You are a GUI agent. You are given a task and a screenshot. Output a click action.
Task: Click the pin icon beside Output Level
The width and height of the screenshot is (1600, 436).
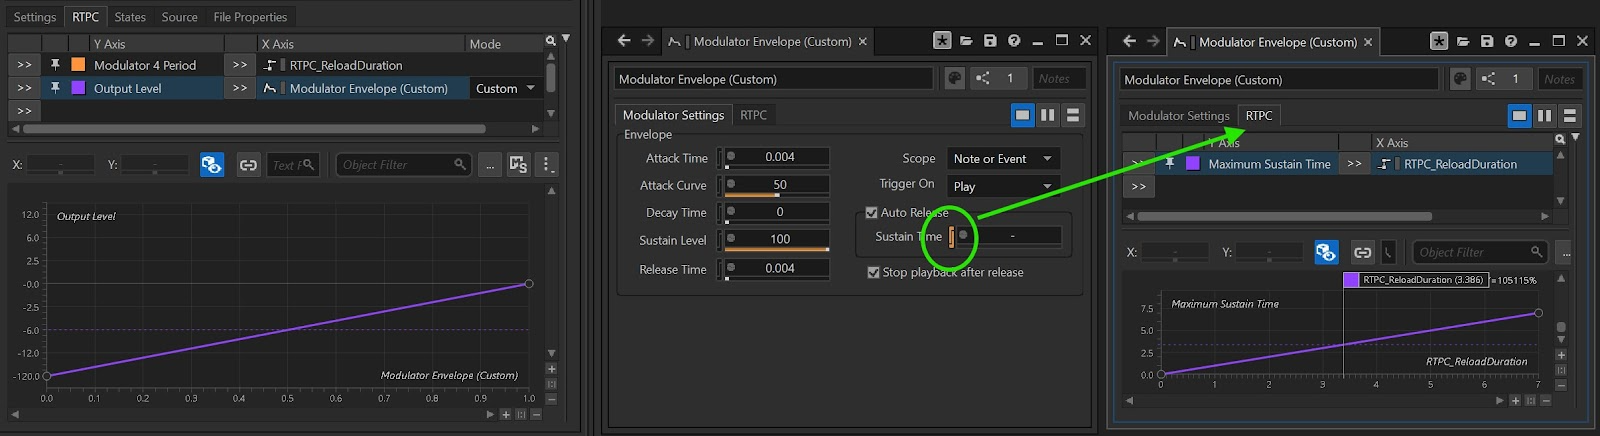55,88
